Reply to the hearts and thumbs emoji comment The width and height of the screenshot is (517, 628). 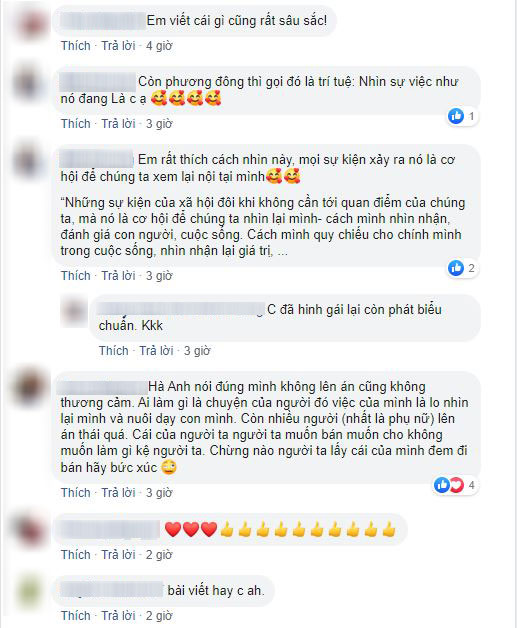(118, 555)
